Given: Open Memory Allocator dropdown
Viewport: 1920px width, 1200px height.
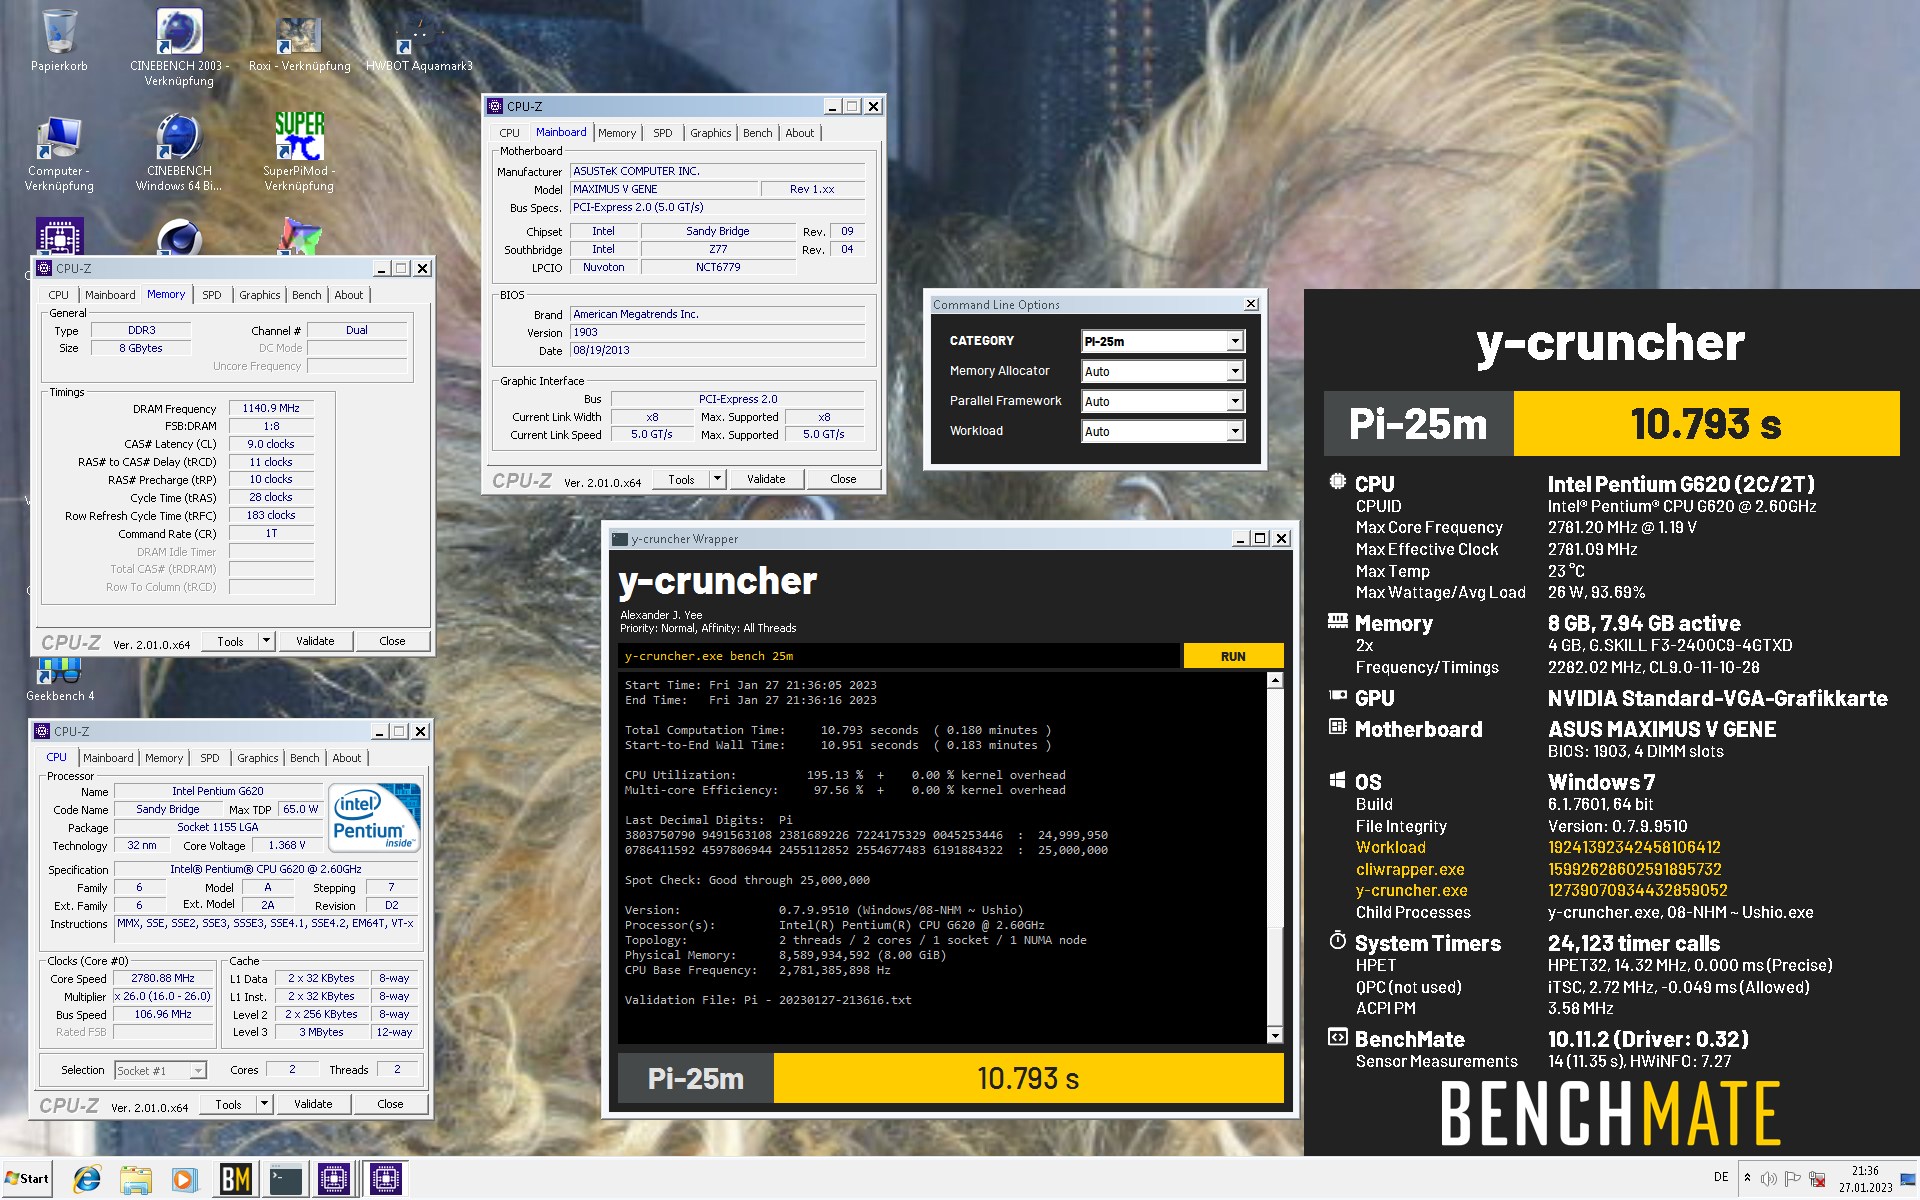Looking at the screenshot, I should (x=1162, y=371).
